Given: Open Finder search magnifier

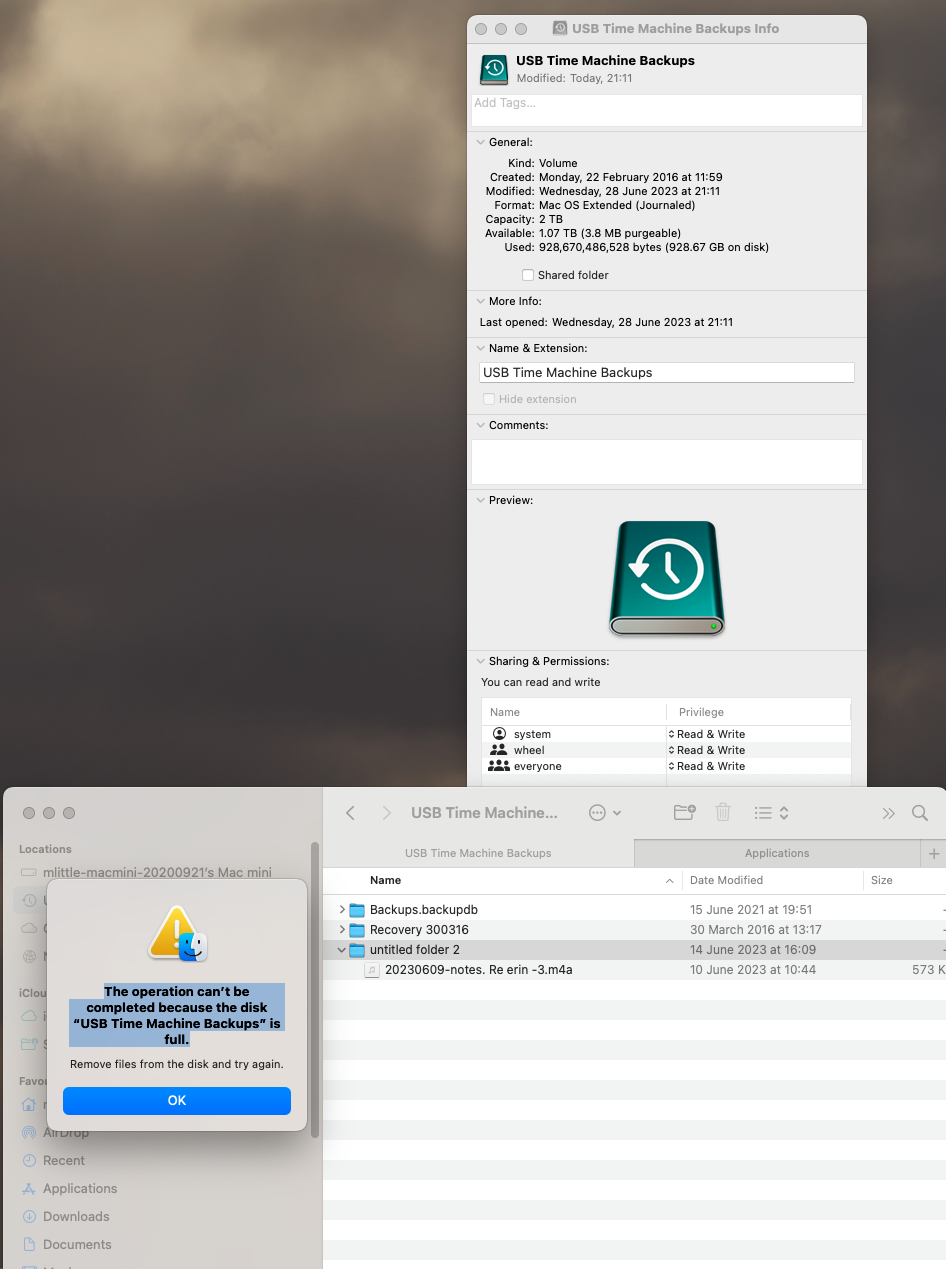Looking at the screenshot, I should (920, 813).
